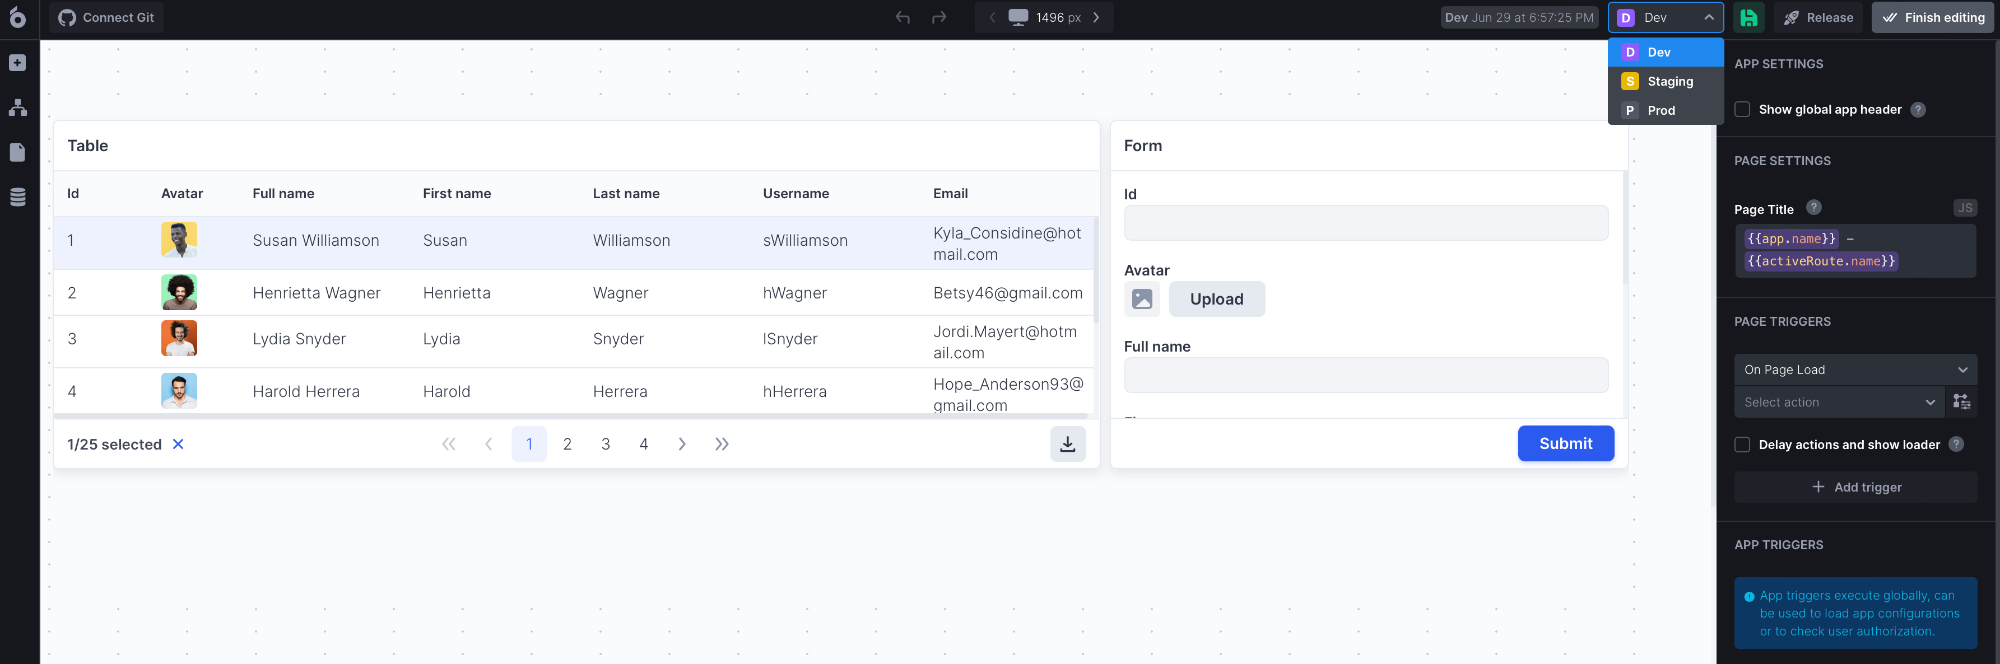
Task: Submit the form
Action: pos(1566,444)
